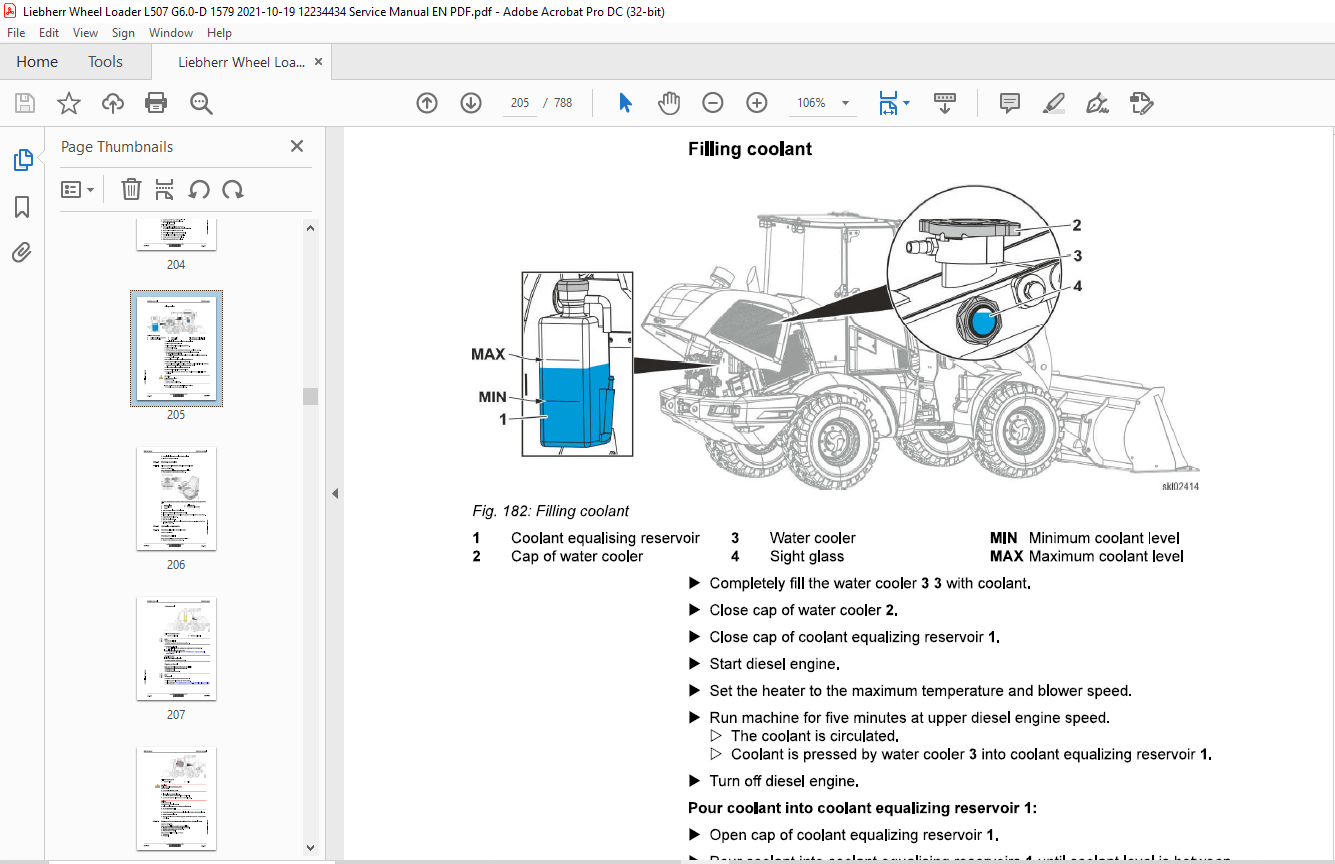Screen dimensions: 1335x864
Task: Click 'Maximum coolant level' legend text
Action: point(1106,556)
